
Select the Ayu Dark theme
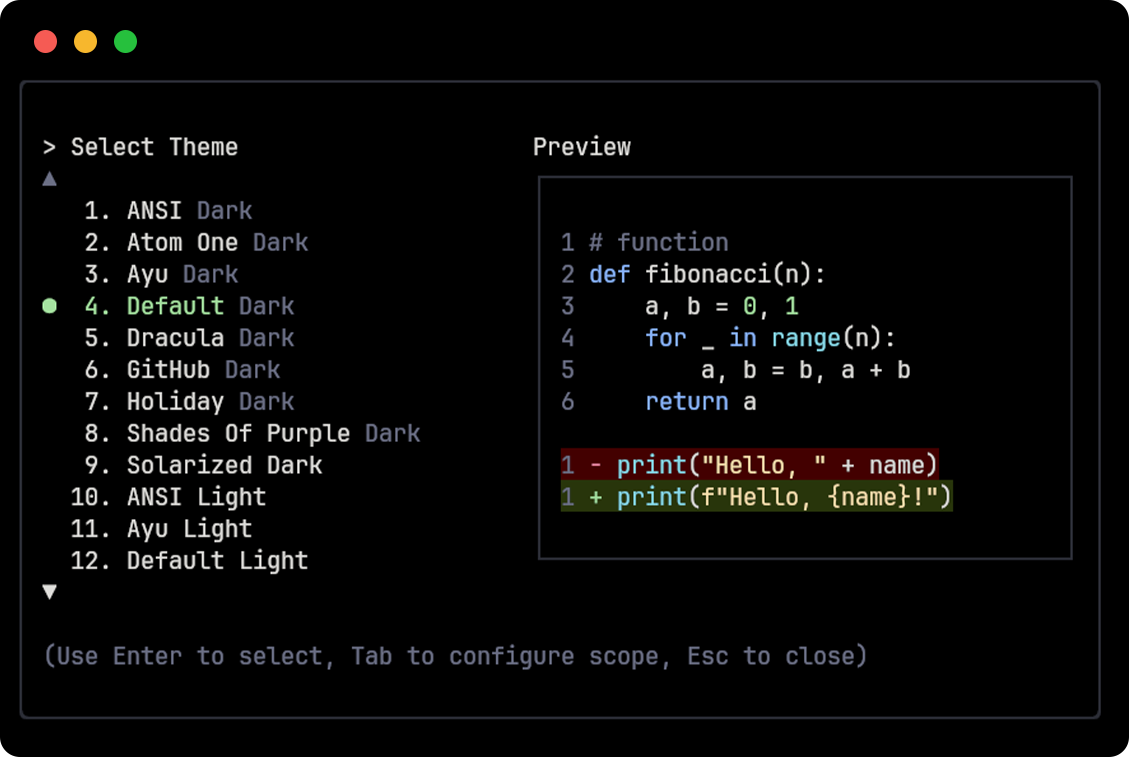click(x=184, y=274)
